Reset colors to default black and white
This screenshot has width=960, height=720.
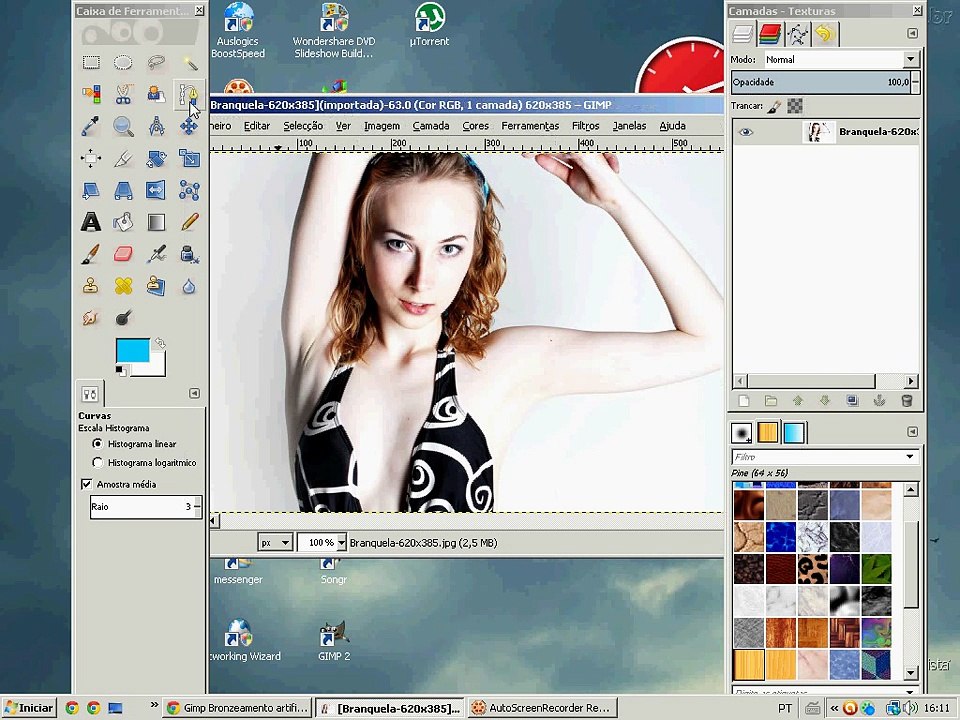tap(120, 370)
